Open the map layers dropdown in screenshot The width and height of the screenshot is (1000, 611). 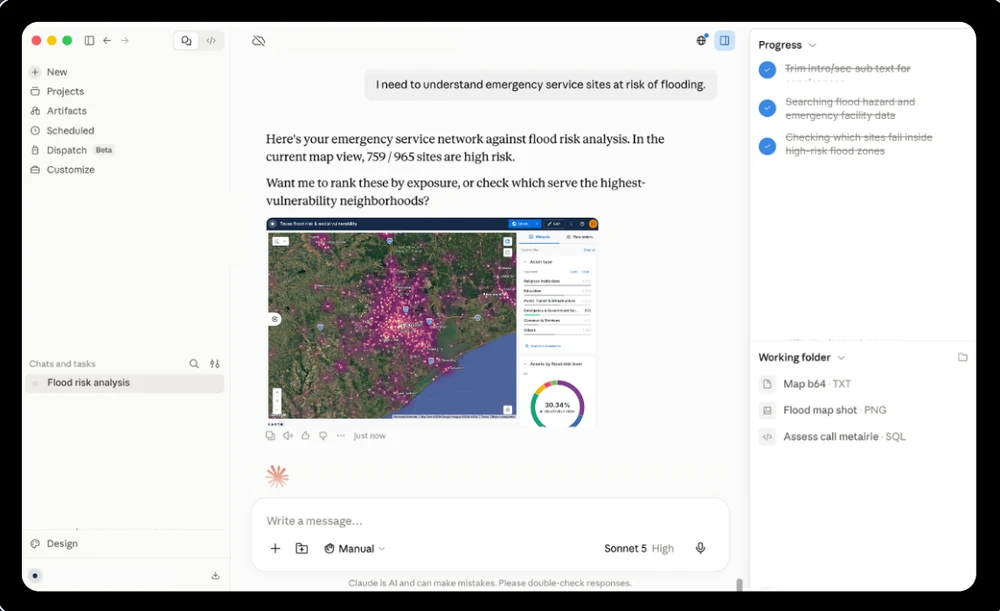[281, 241]
